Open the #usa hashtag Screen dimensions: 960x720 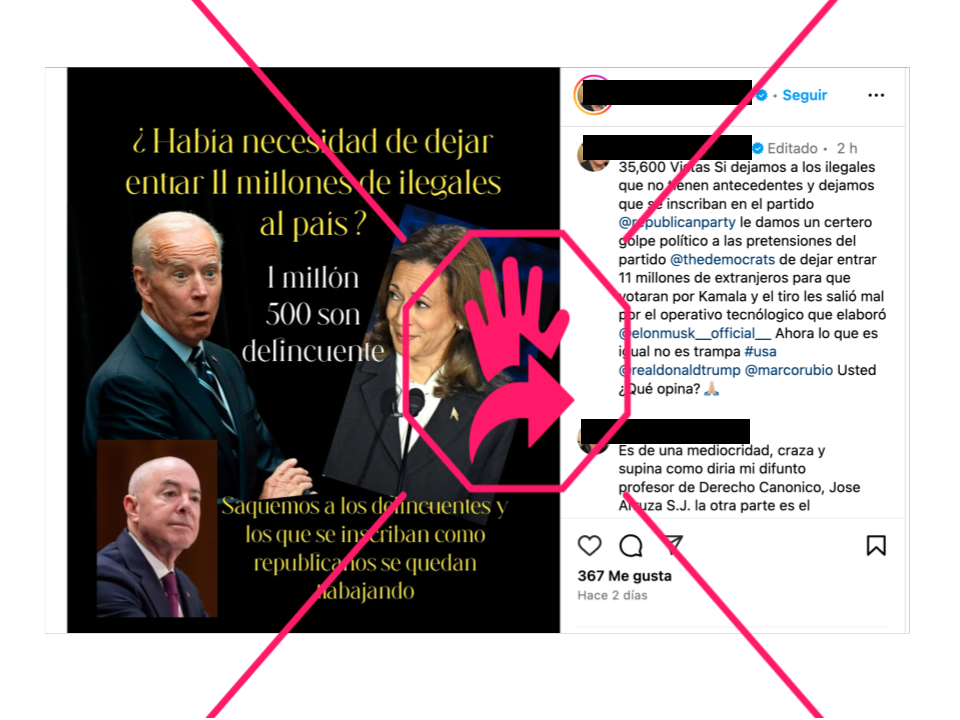coord(760,351)
